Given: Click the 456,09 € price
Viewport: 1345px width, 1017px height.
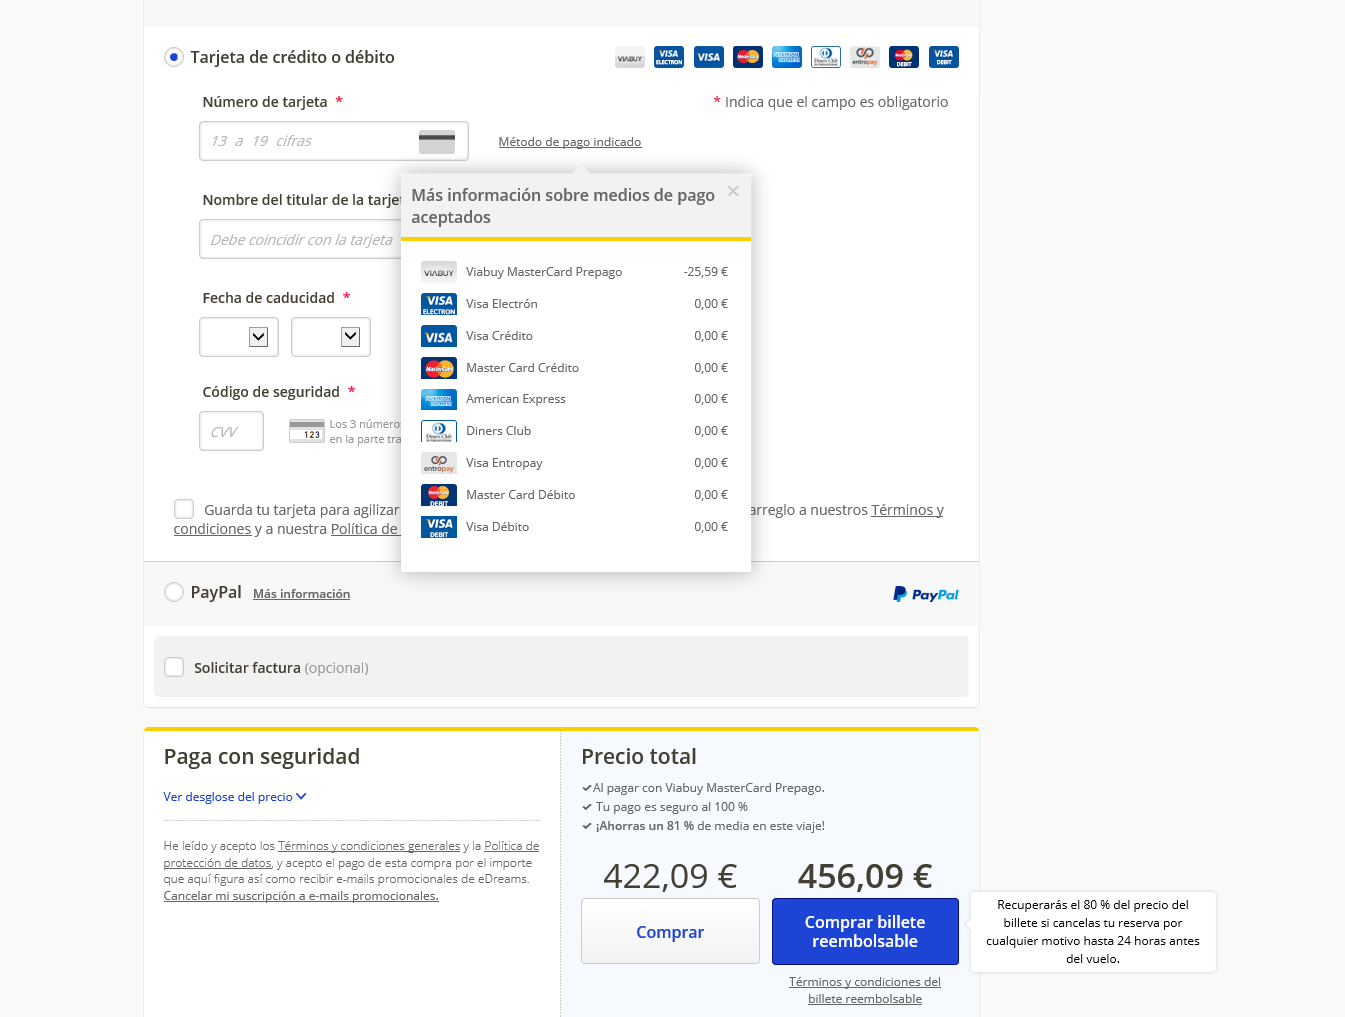Looking at the screenshot, I should 865,876.
